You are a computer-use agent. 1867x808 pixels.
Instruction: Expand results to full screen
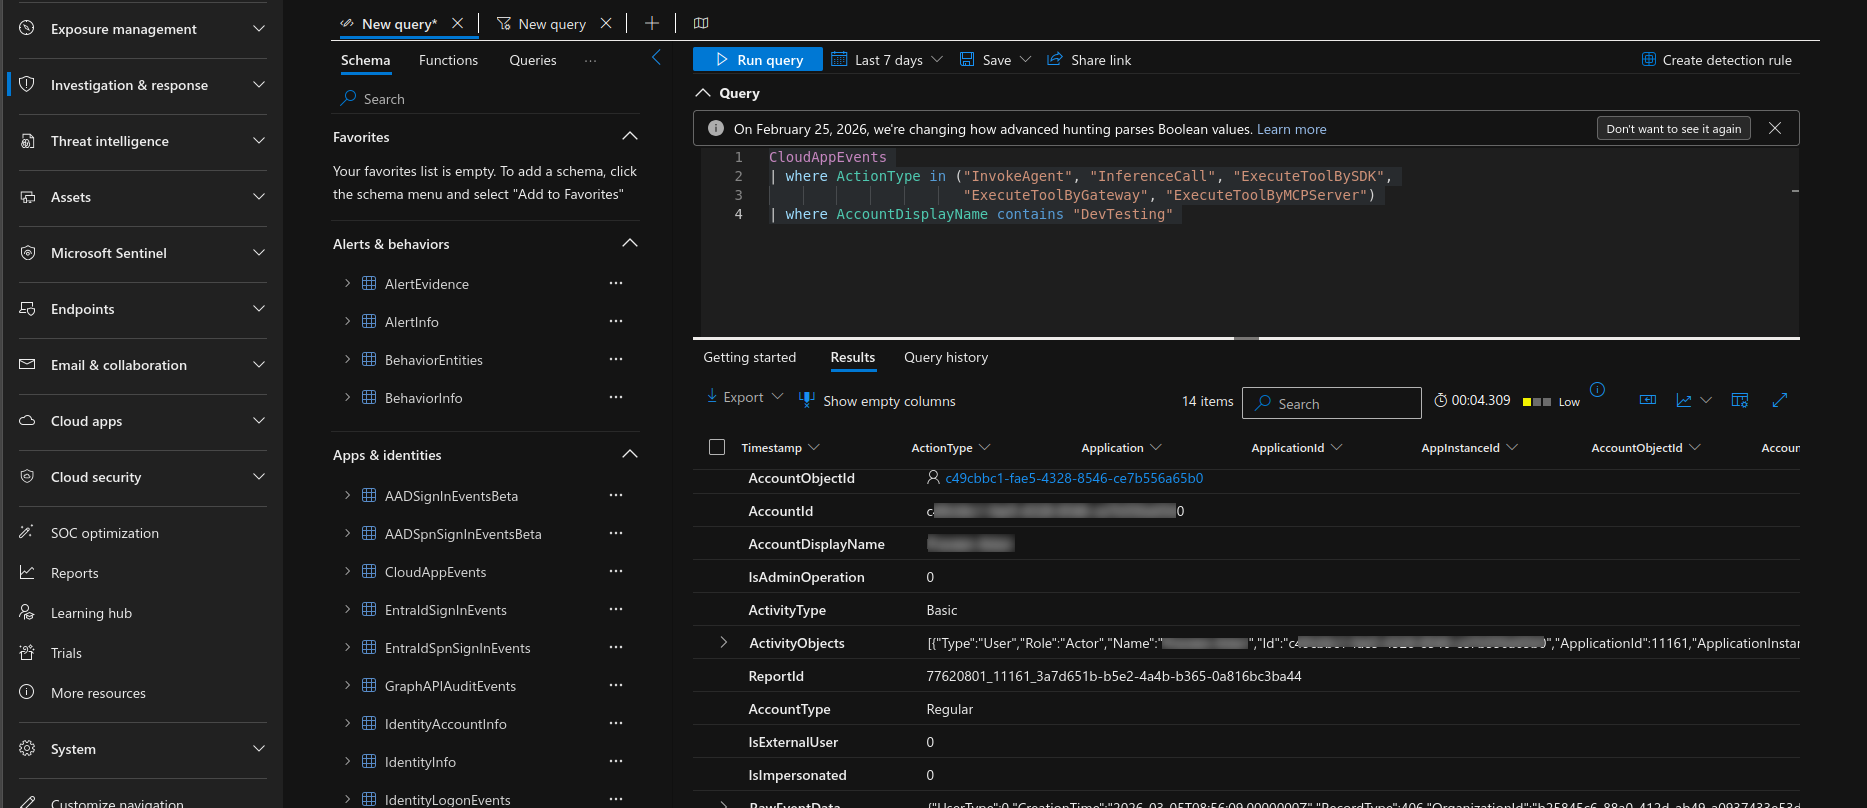click(1780, 400)
